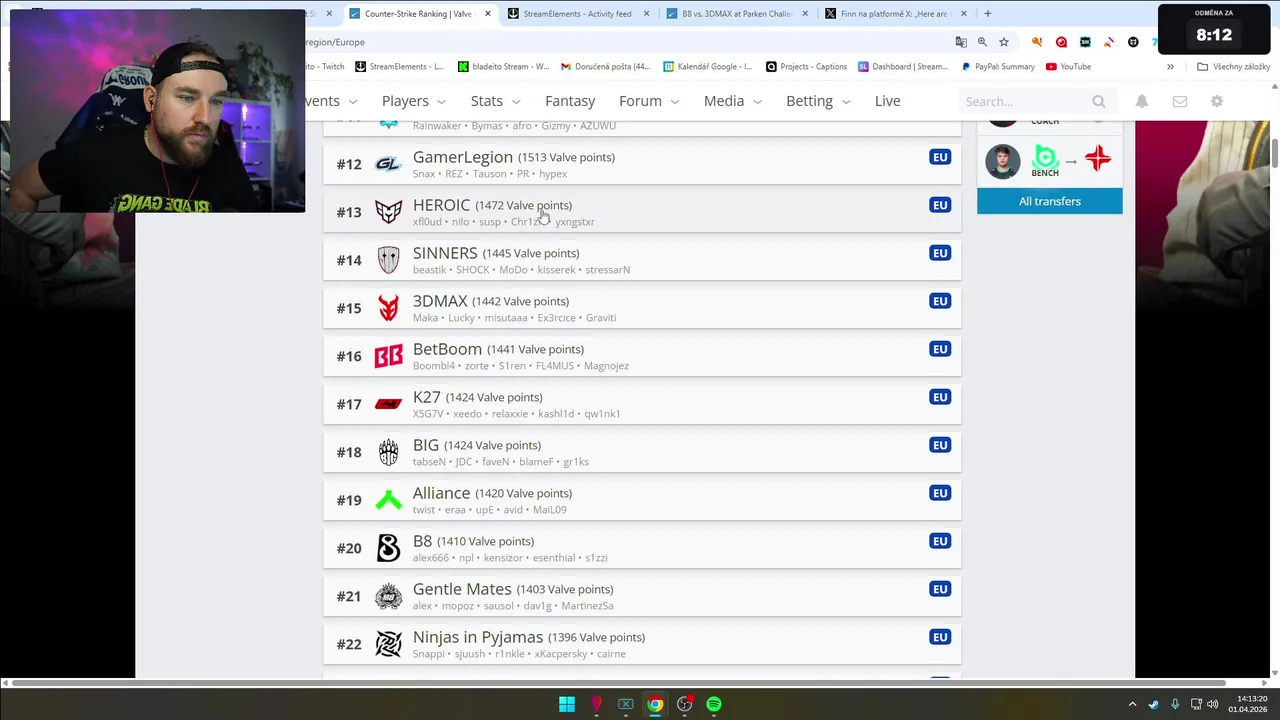Viewport: 1280px width, 720px height.
Task: Click EU region badge for GamerLegion
Action: click(x=940, y=157)
